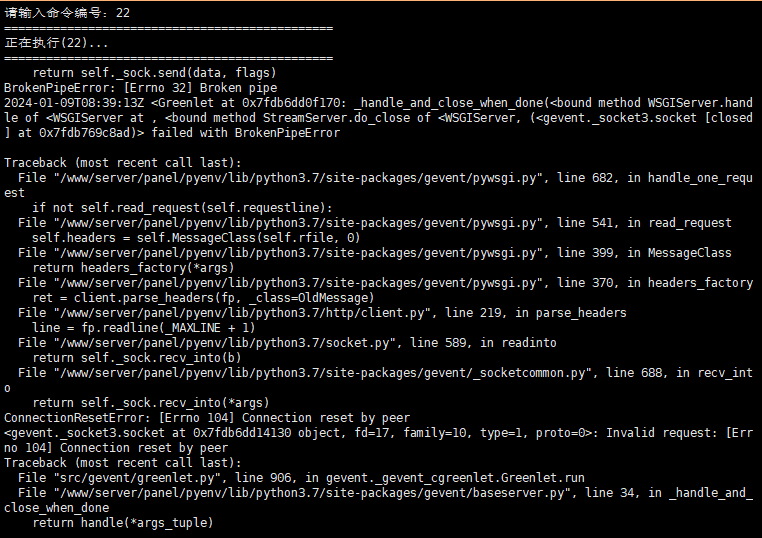Click the pywsgi.py path at line 370

297,283
